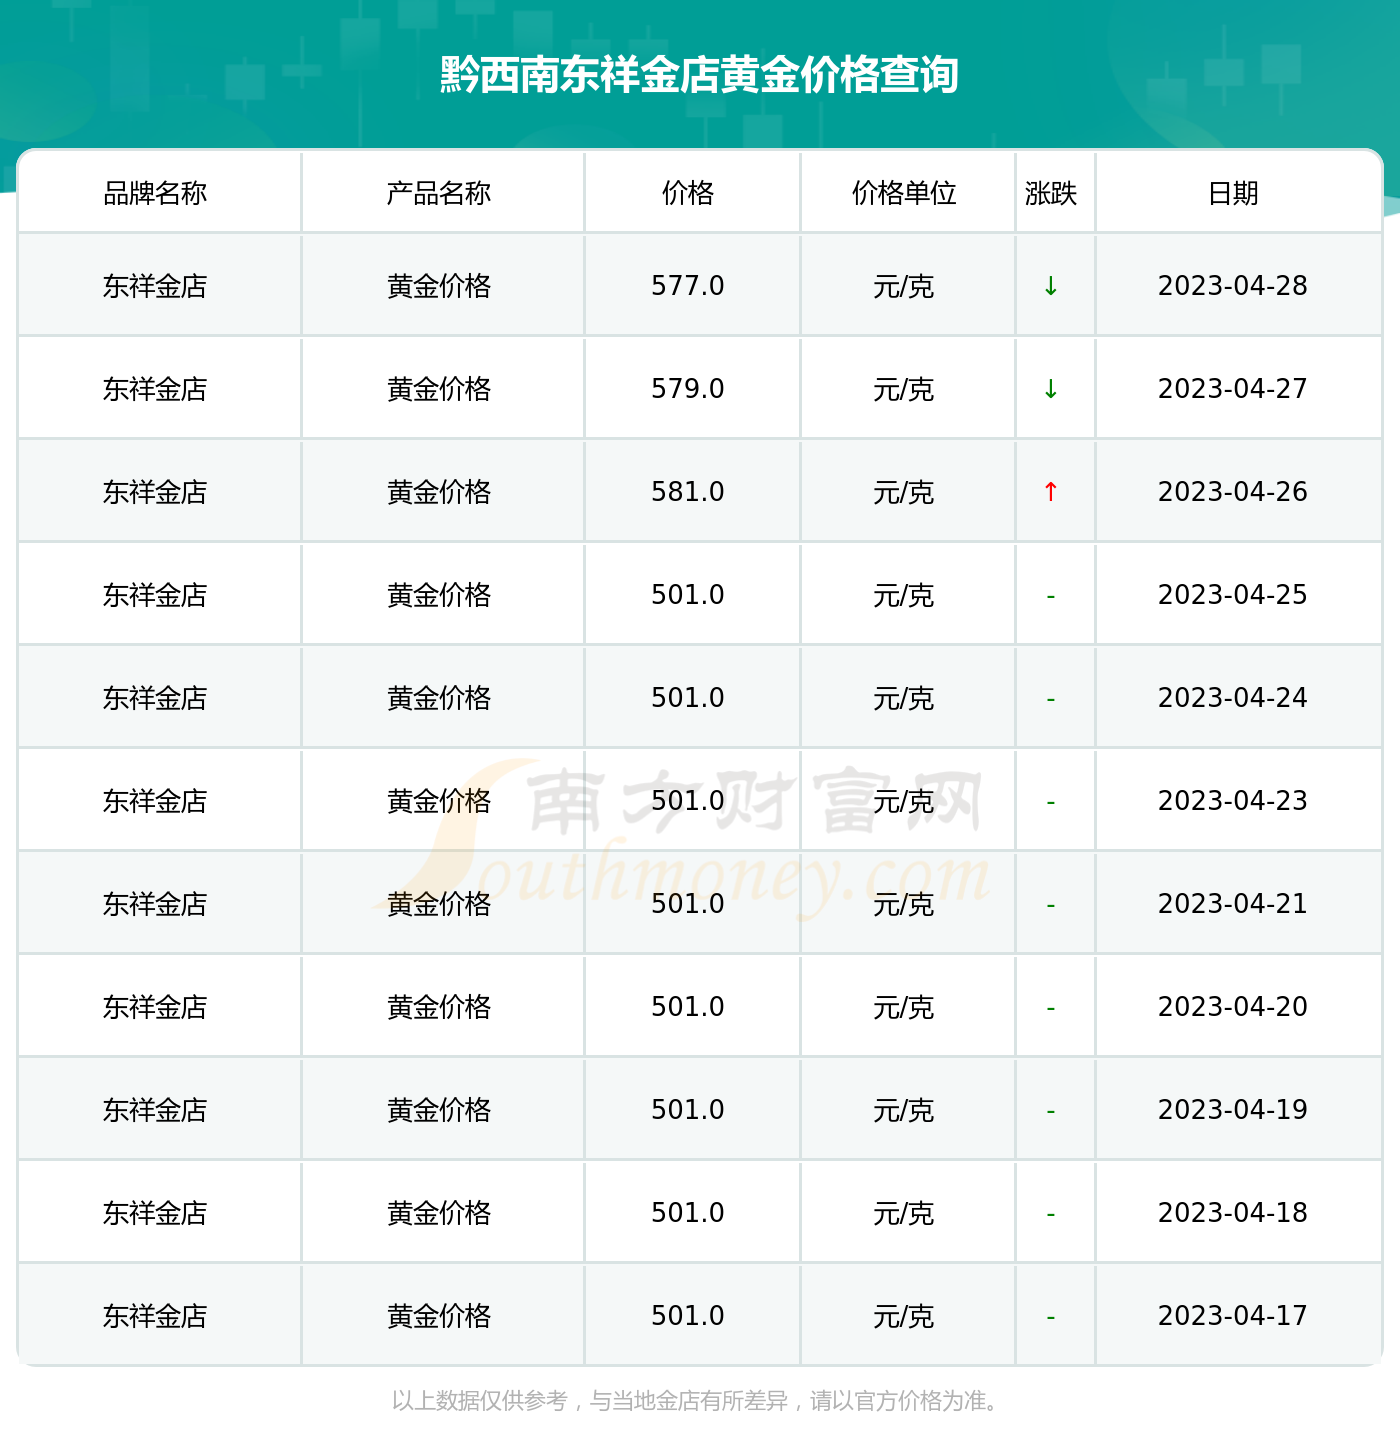The image size is (1400, 1455).
Task: Click the 价格 column header
Action: click(688, 193)
